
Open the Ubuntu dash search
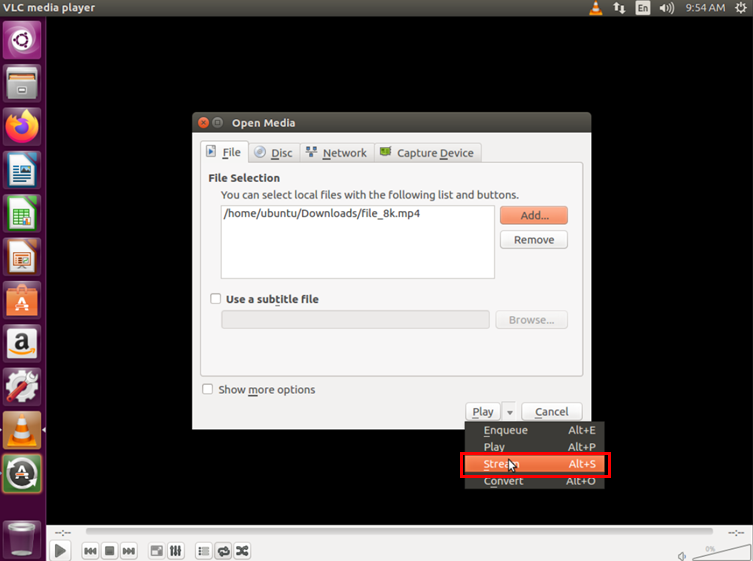tap(22, 40)
